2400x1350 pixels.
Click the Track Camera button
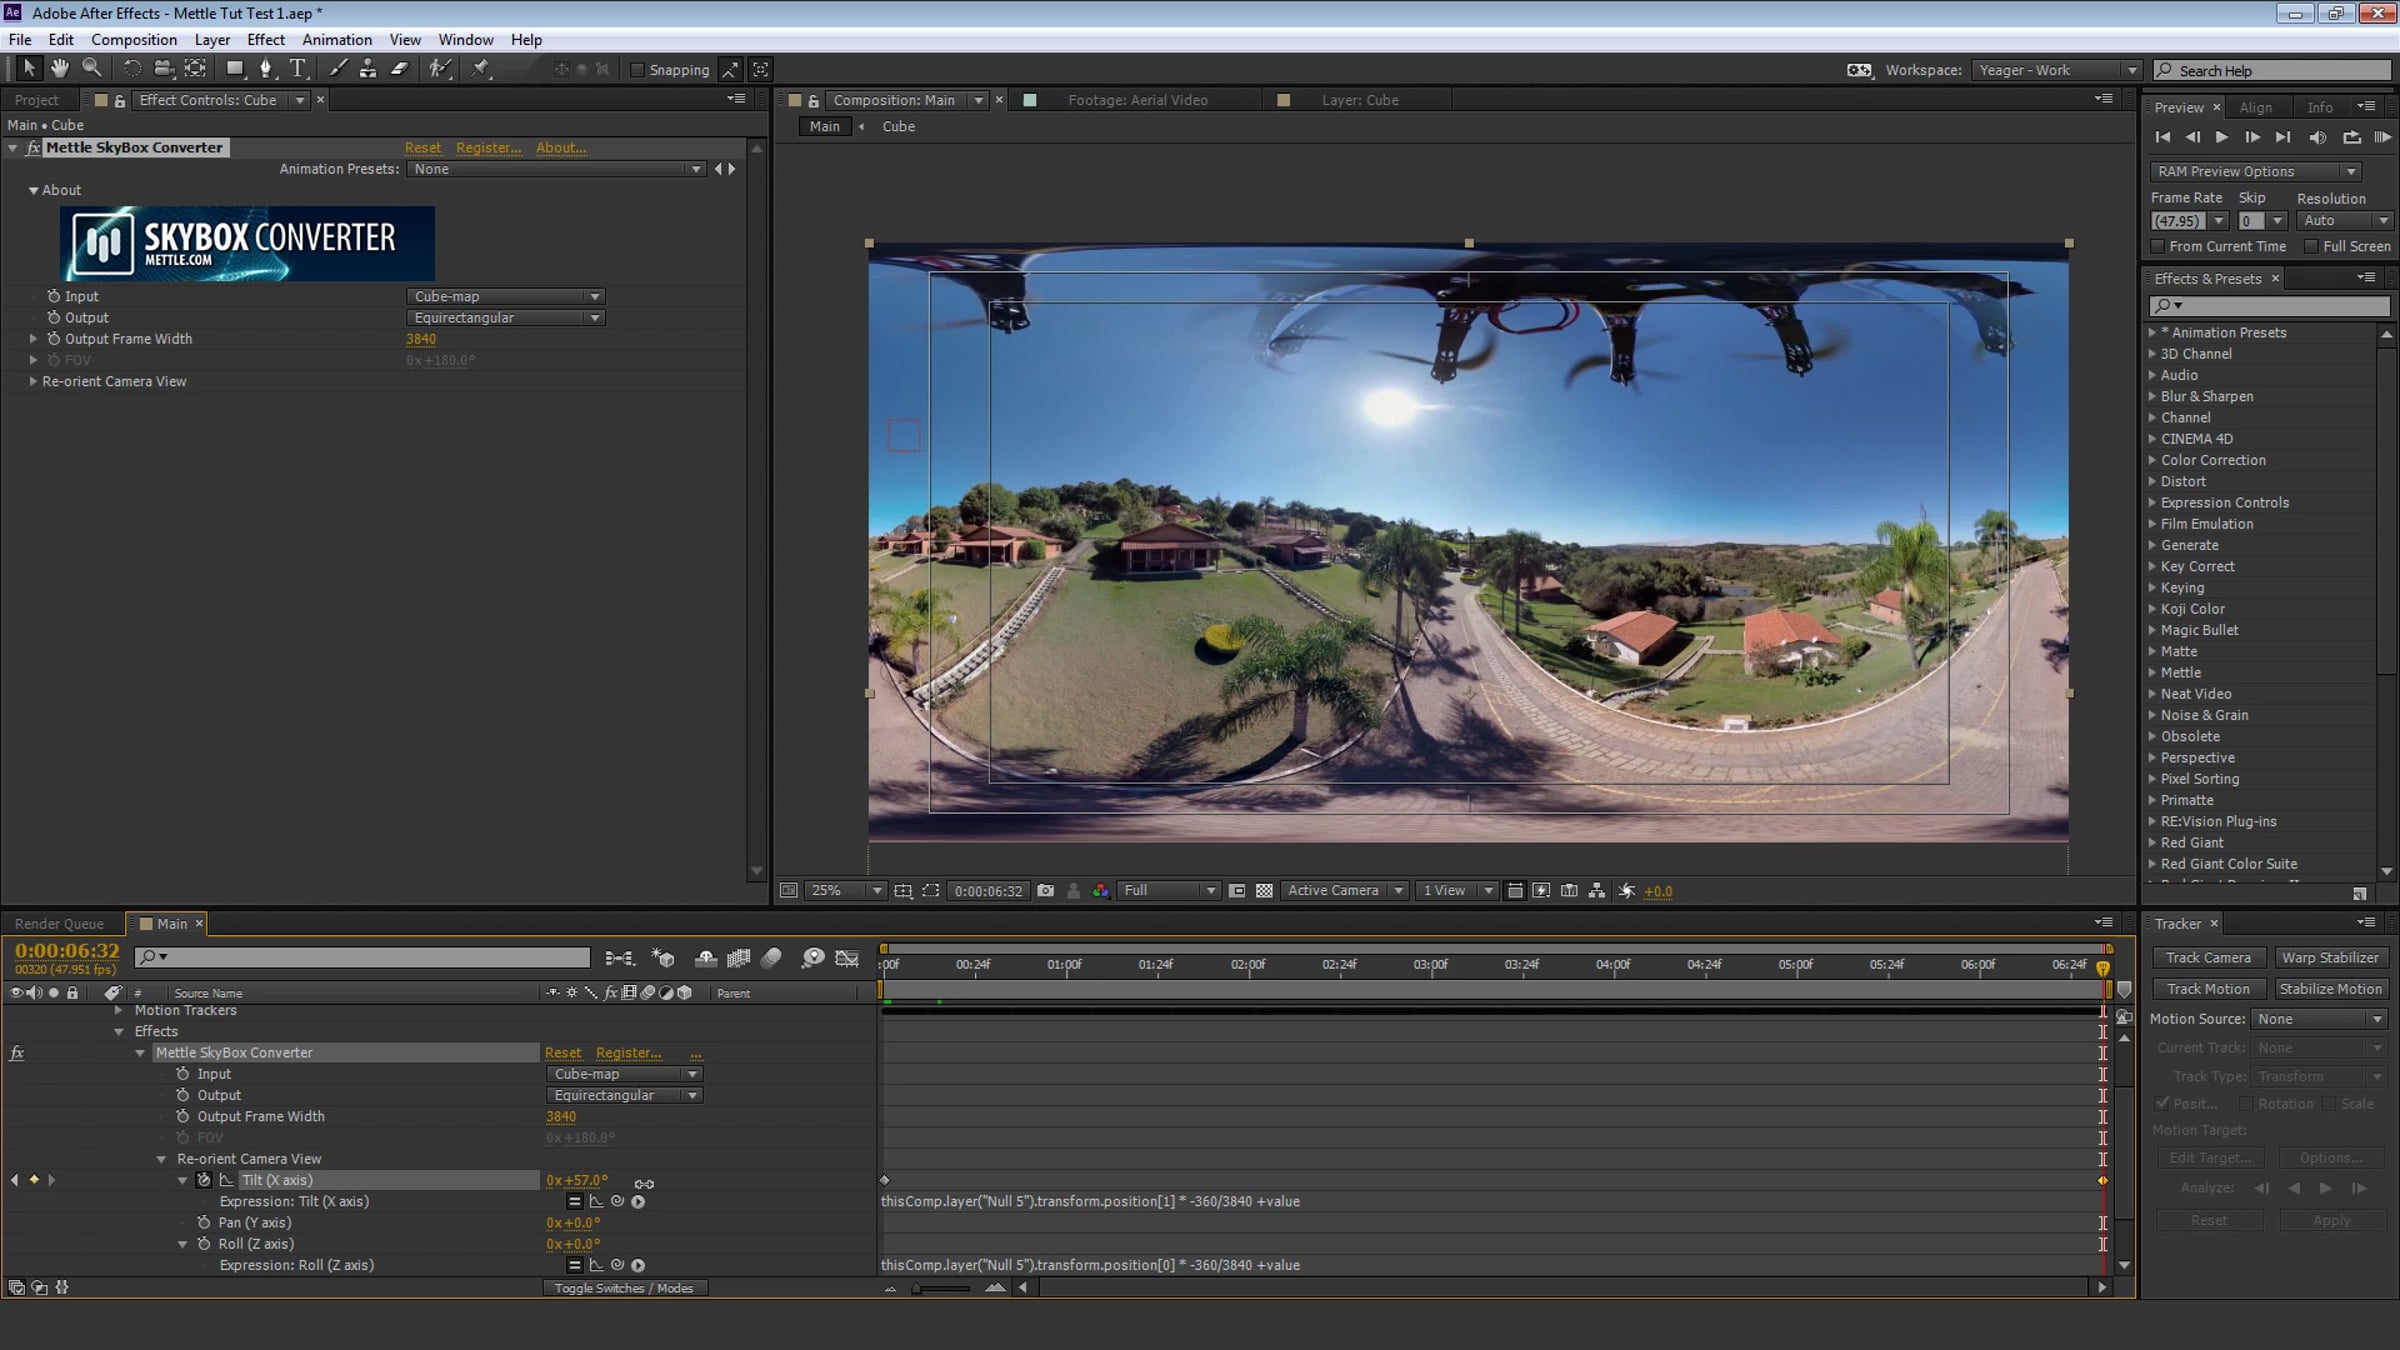click(x=2208, y=957)
